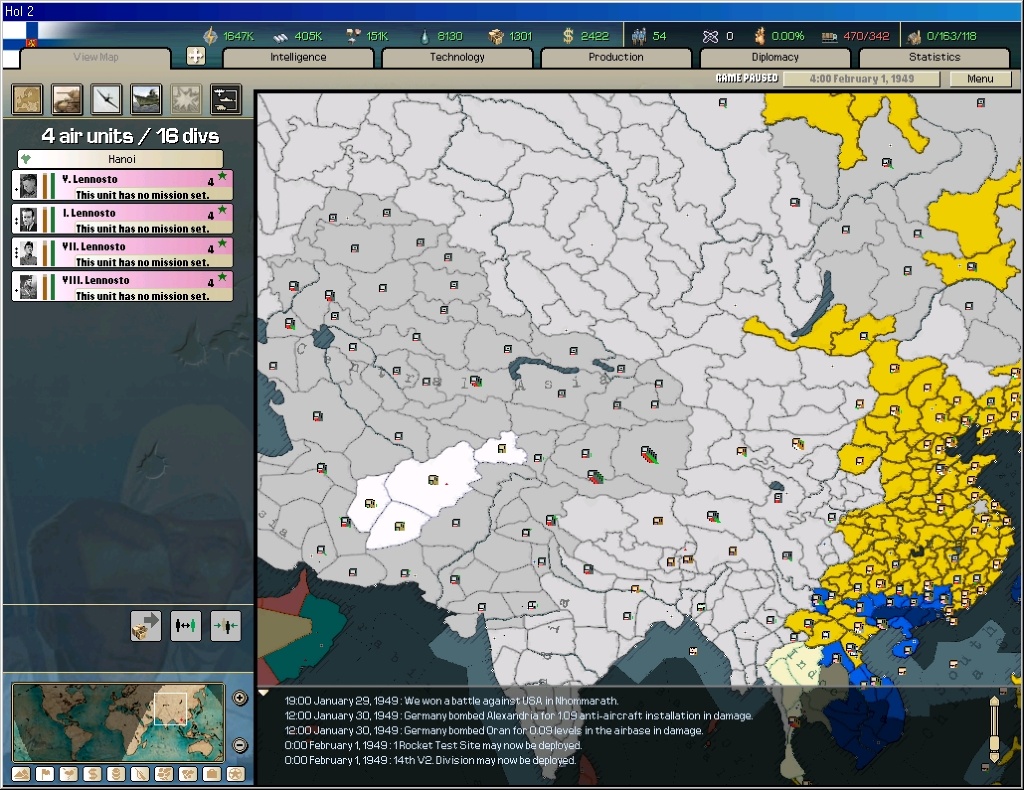The image size is (1024, 790).
Task: Click the greyed-out explosion combat icon
Action: 186,99
